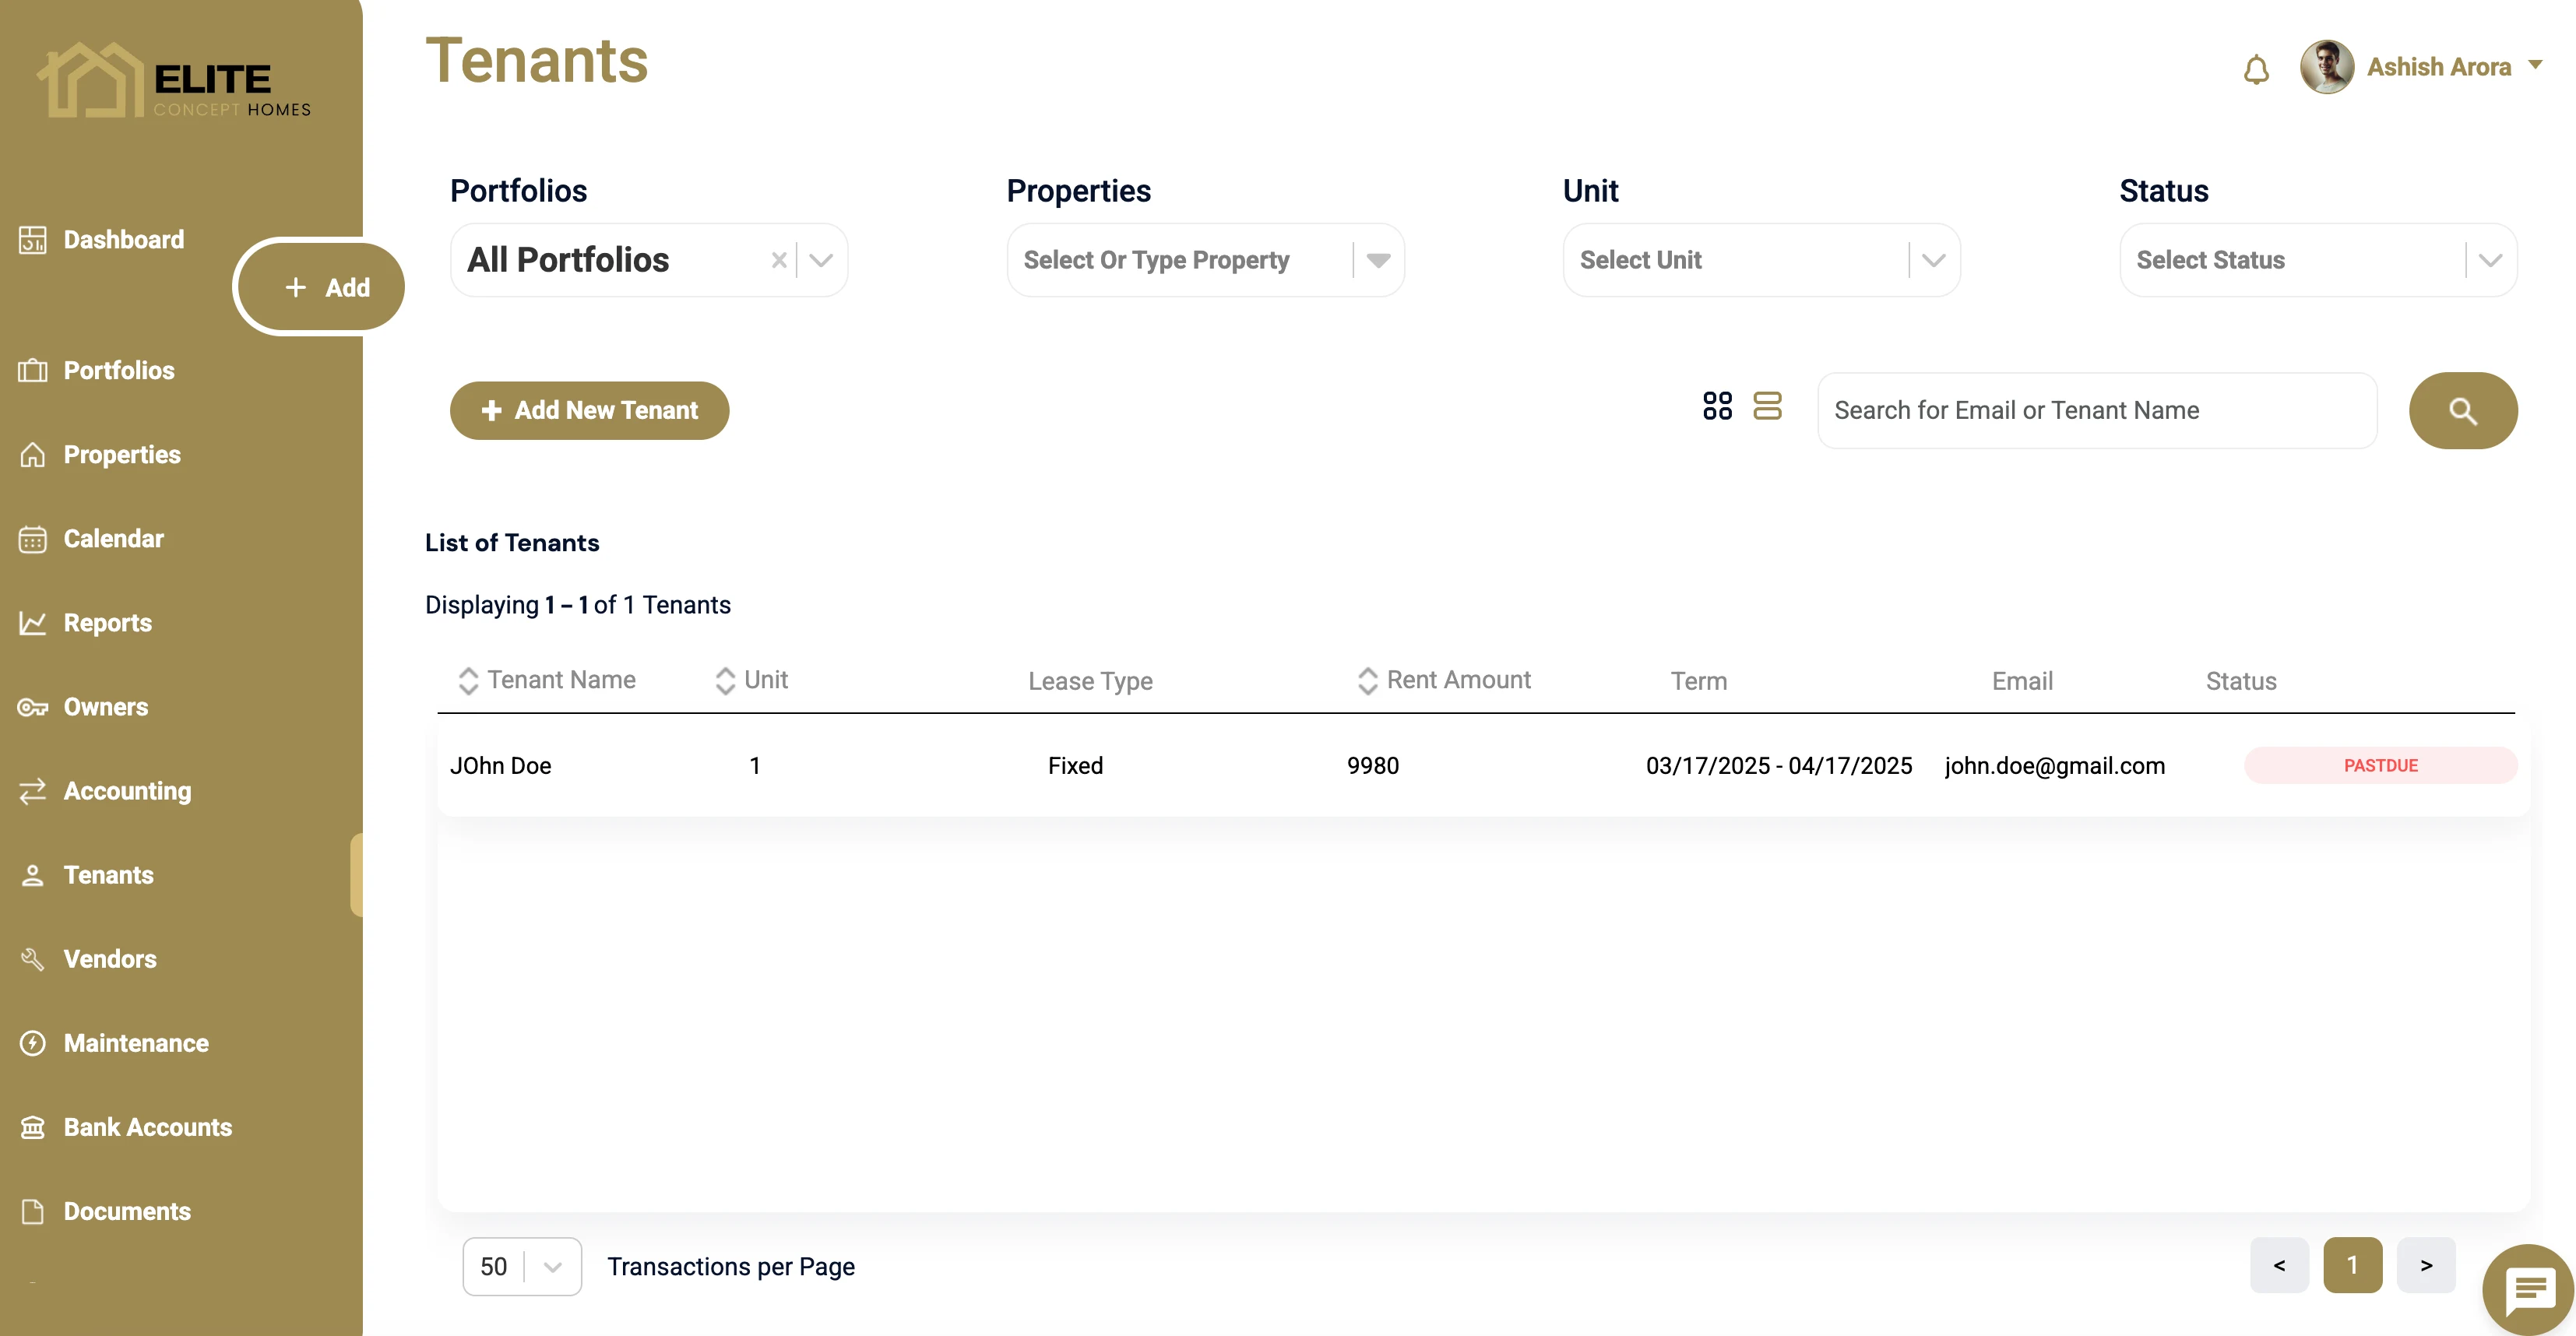Click the Add New Tenant button

click(x=589, y=411)
